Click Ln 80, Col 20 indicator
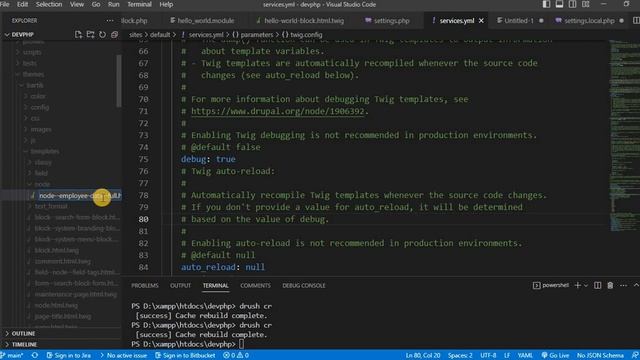Screen dimensions: 640x360 pyautogui.click(x=423, y=356)
